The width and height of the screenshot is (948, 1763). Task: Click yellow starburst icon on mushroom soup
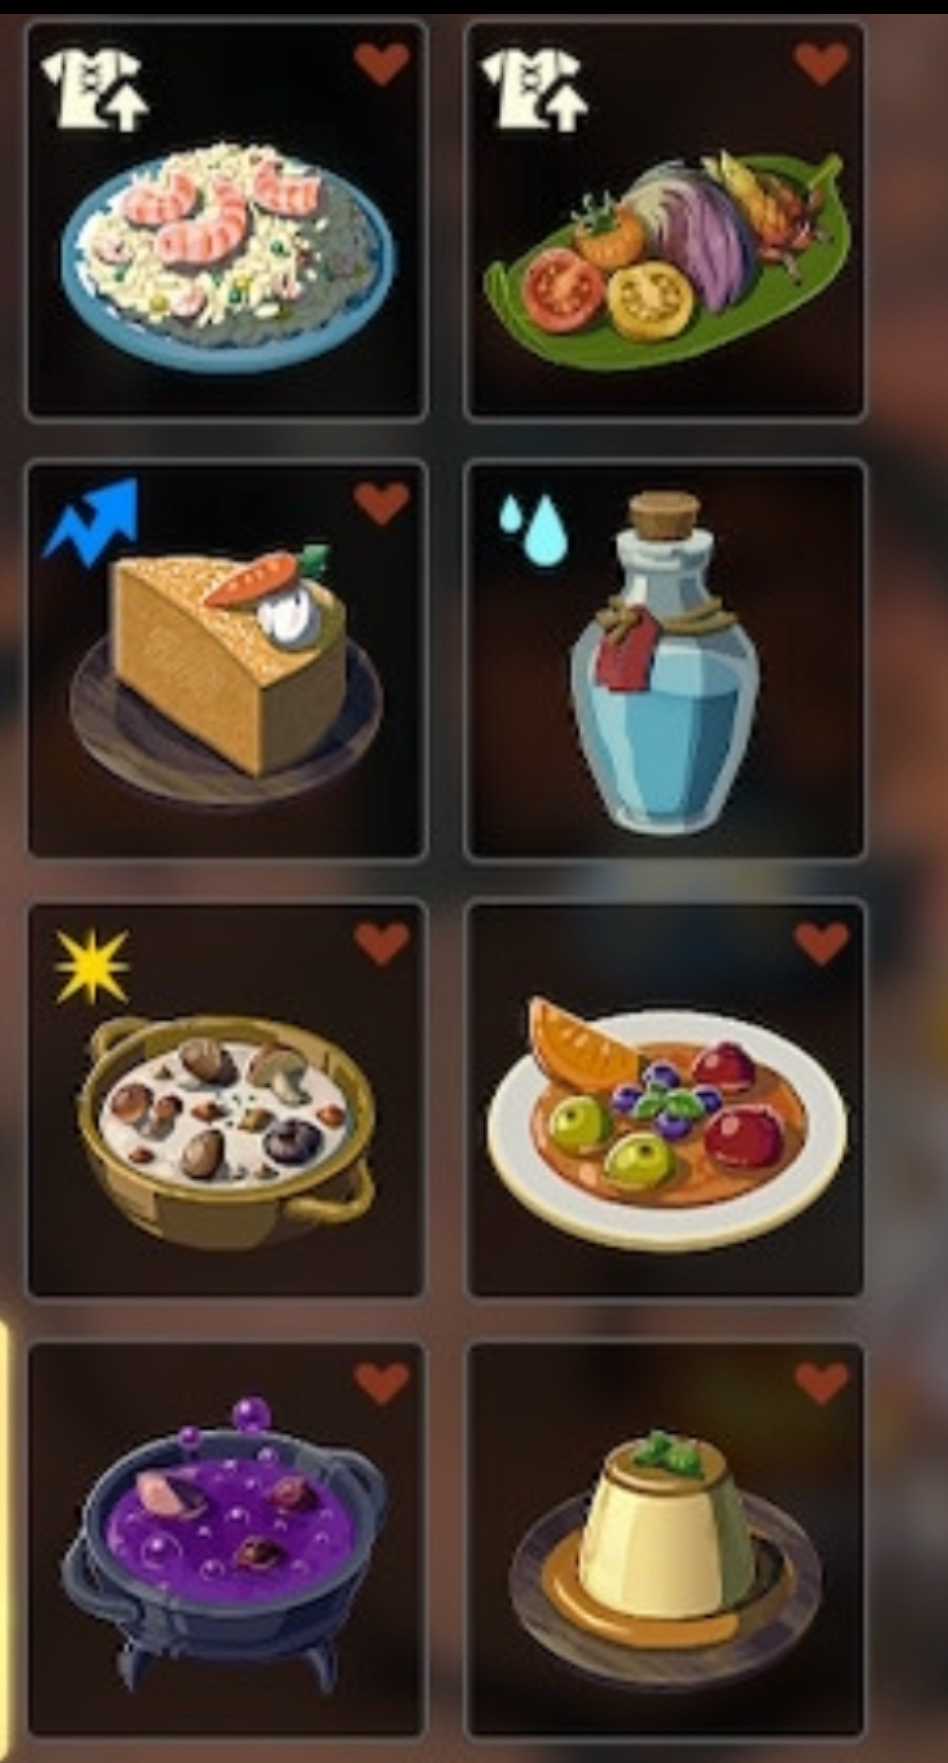[92, 966]
